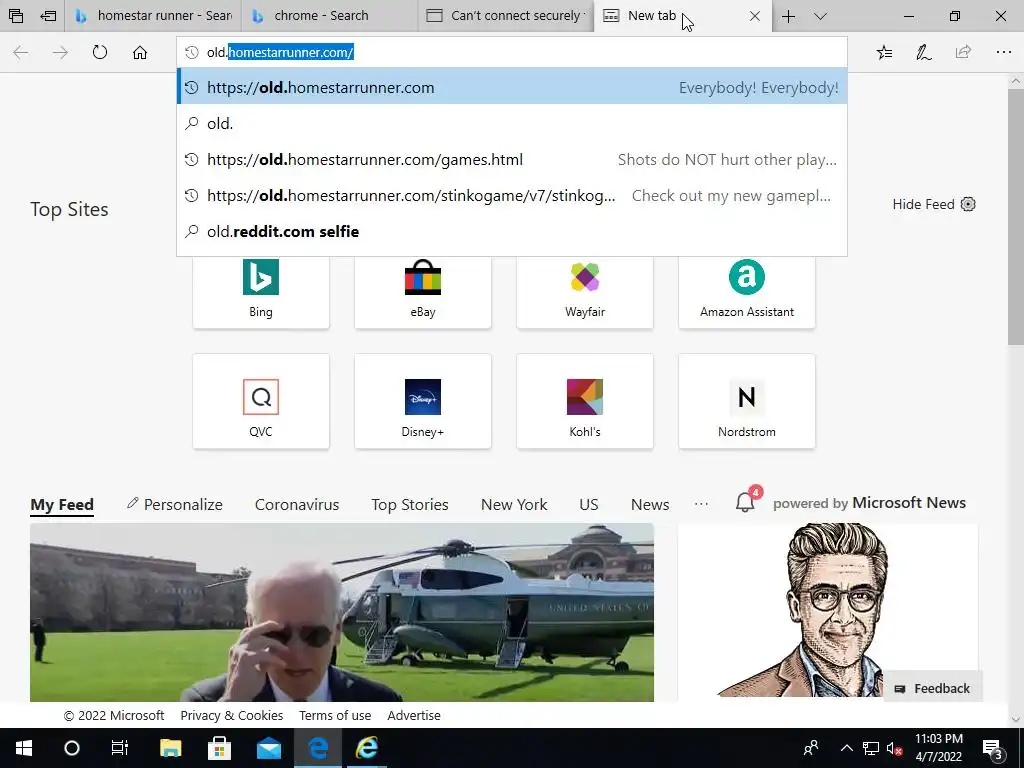
Task: Click the Feedback button
Action: click(x=933, y=688)
